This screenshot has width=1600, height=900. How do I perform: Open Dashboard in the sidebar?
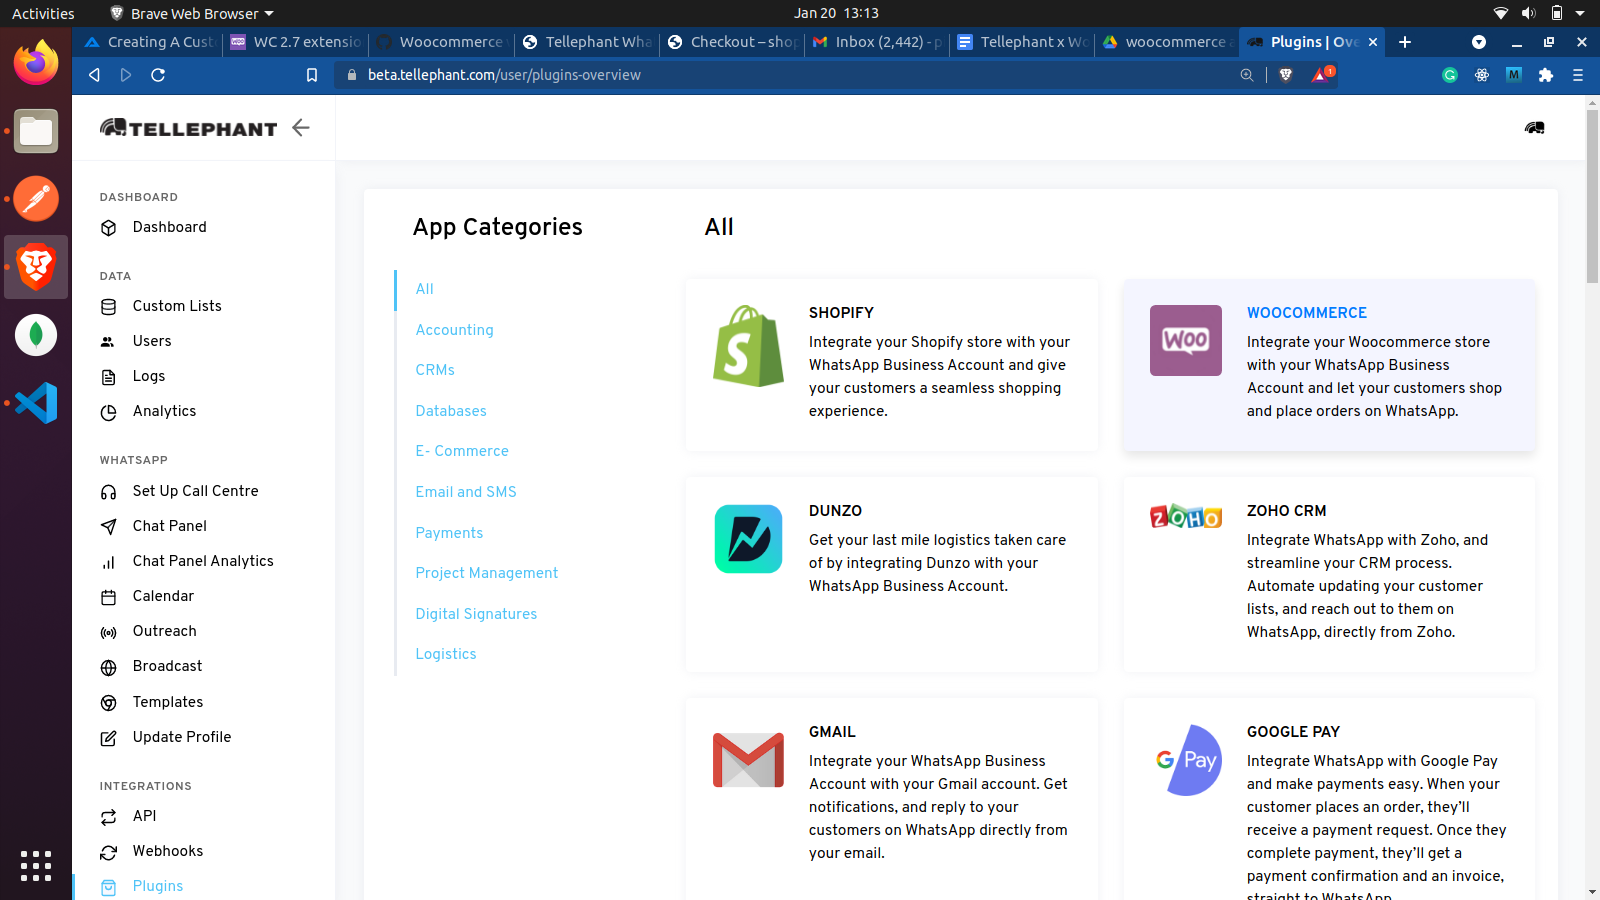click(x=170, y=227)
